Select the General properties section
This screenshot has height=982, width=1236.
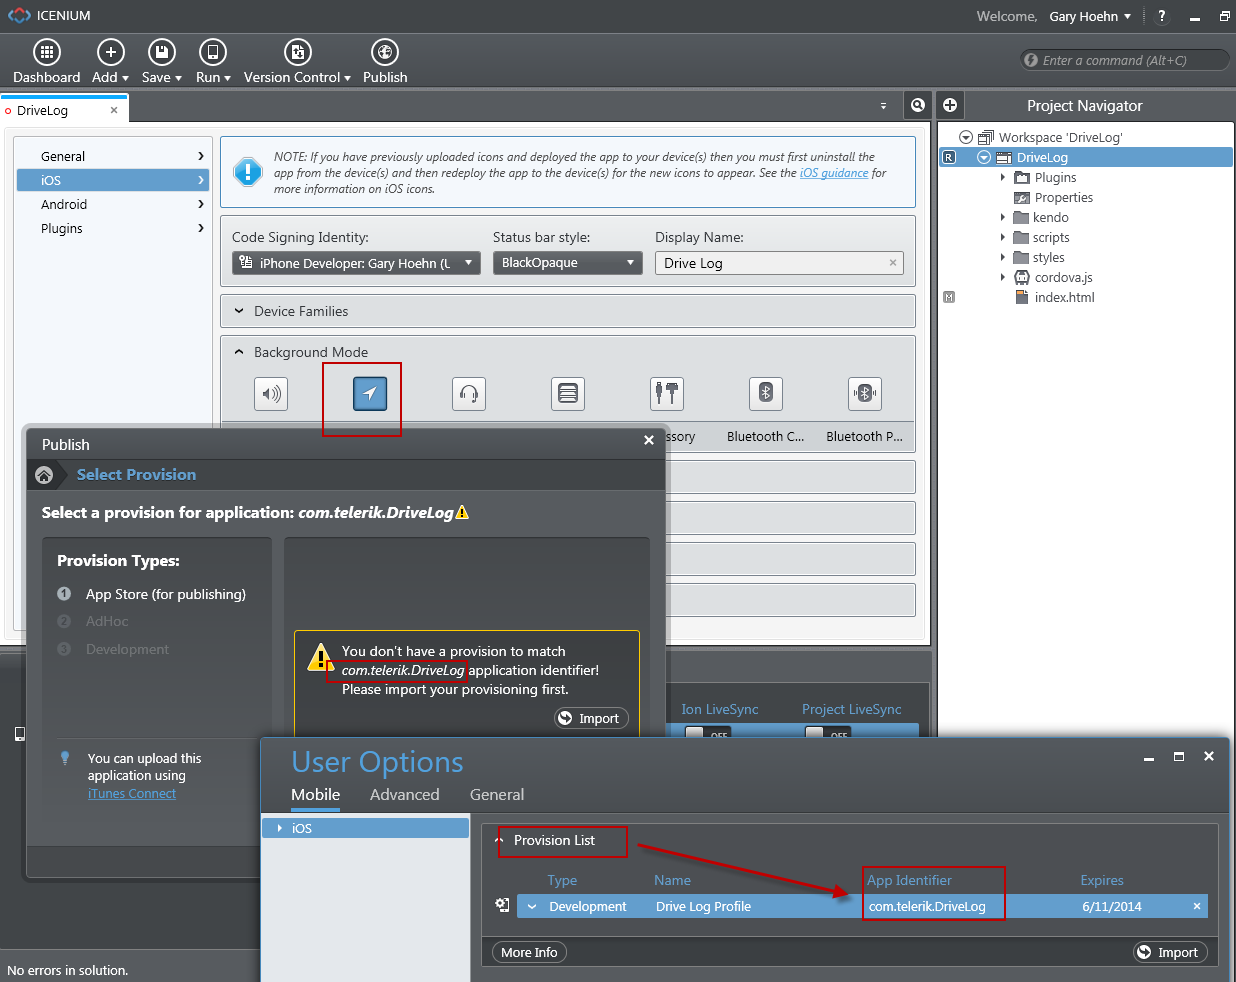[x=114, y=156]
